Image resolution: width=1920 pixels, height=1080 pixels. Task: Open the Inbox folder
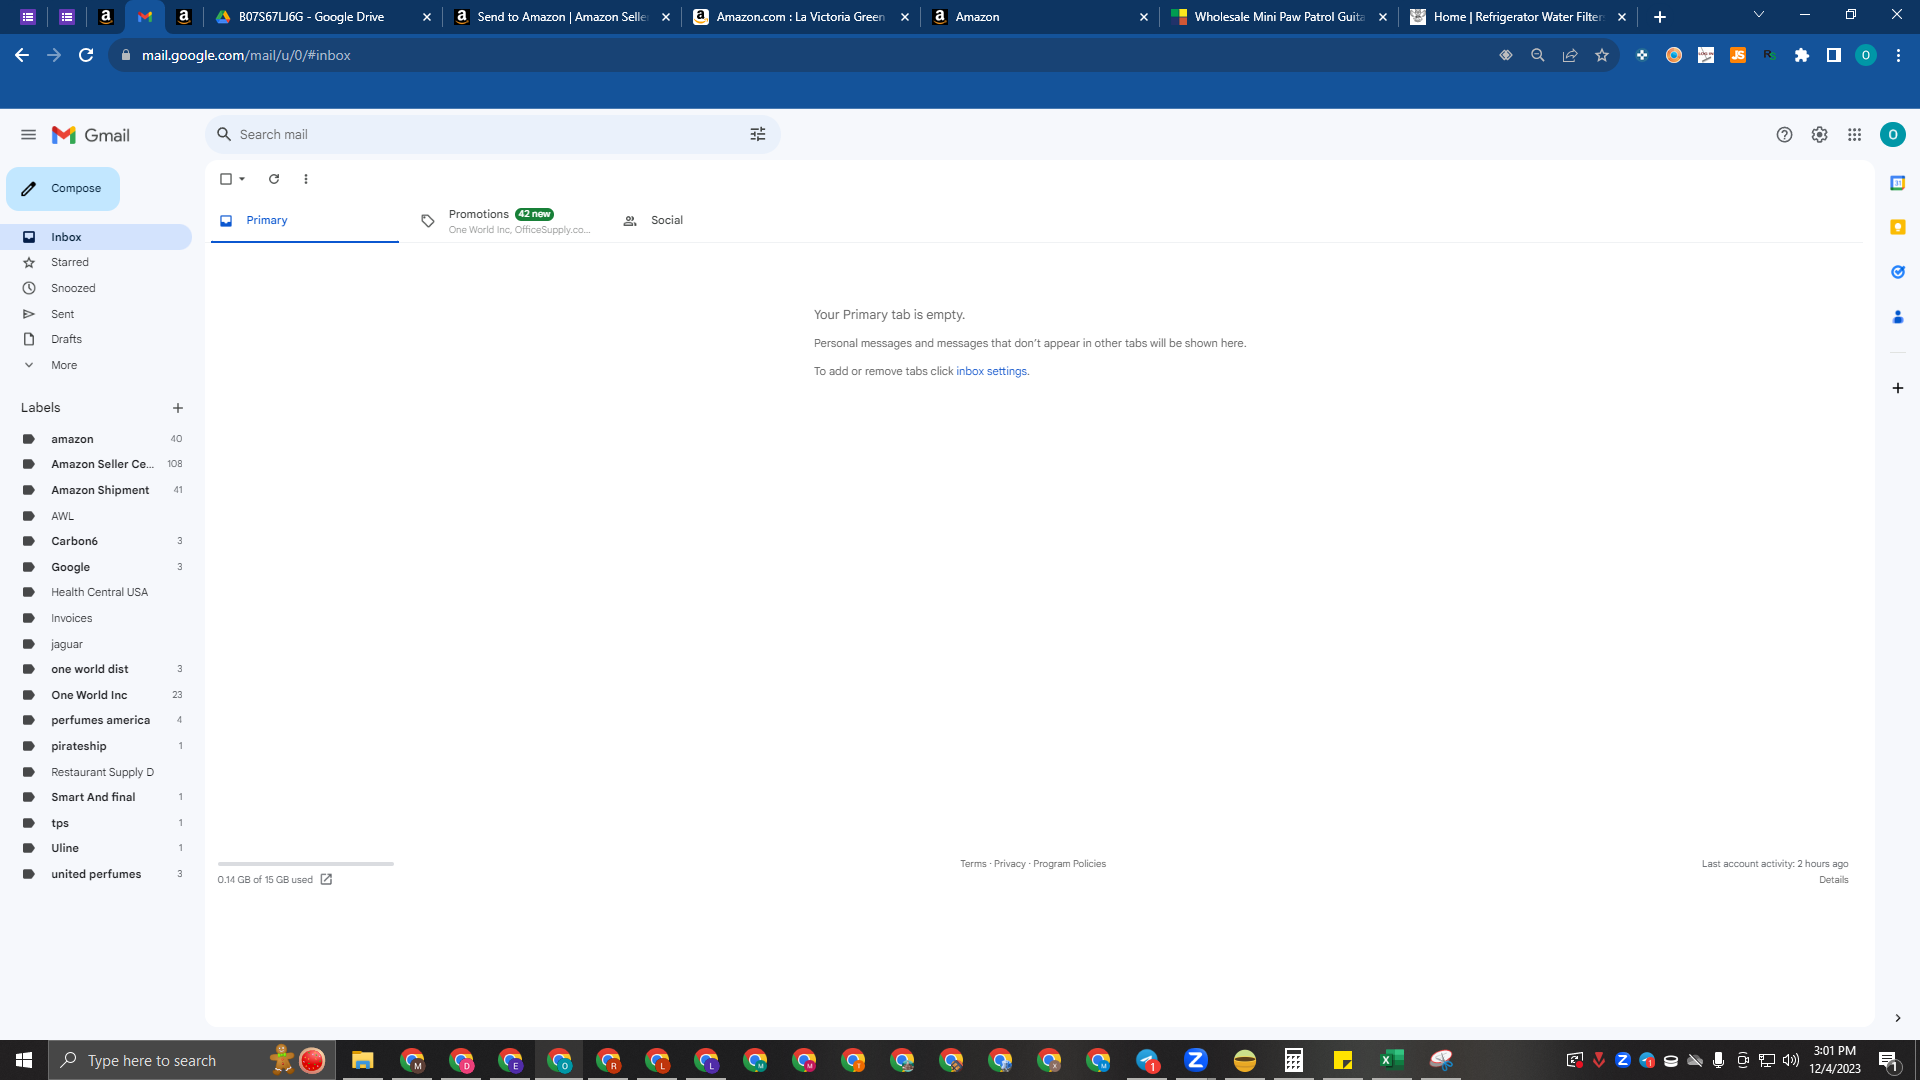coord(96,238)
